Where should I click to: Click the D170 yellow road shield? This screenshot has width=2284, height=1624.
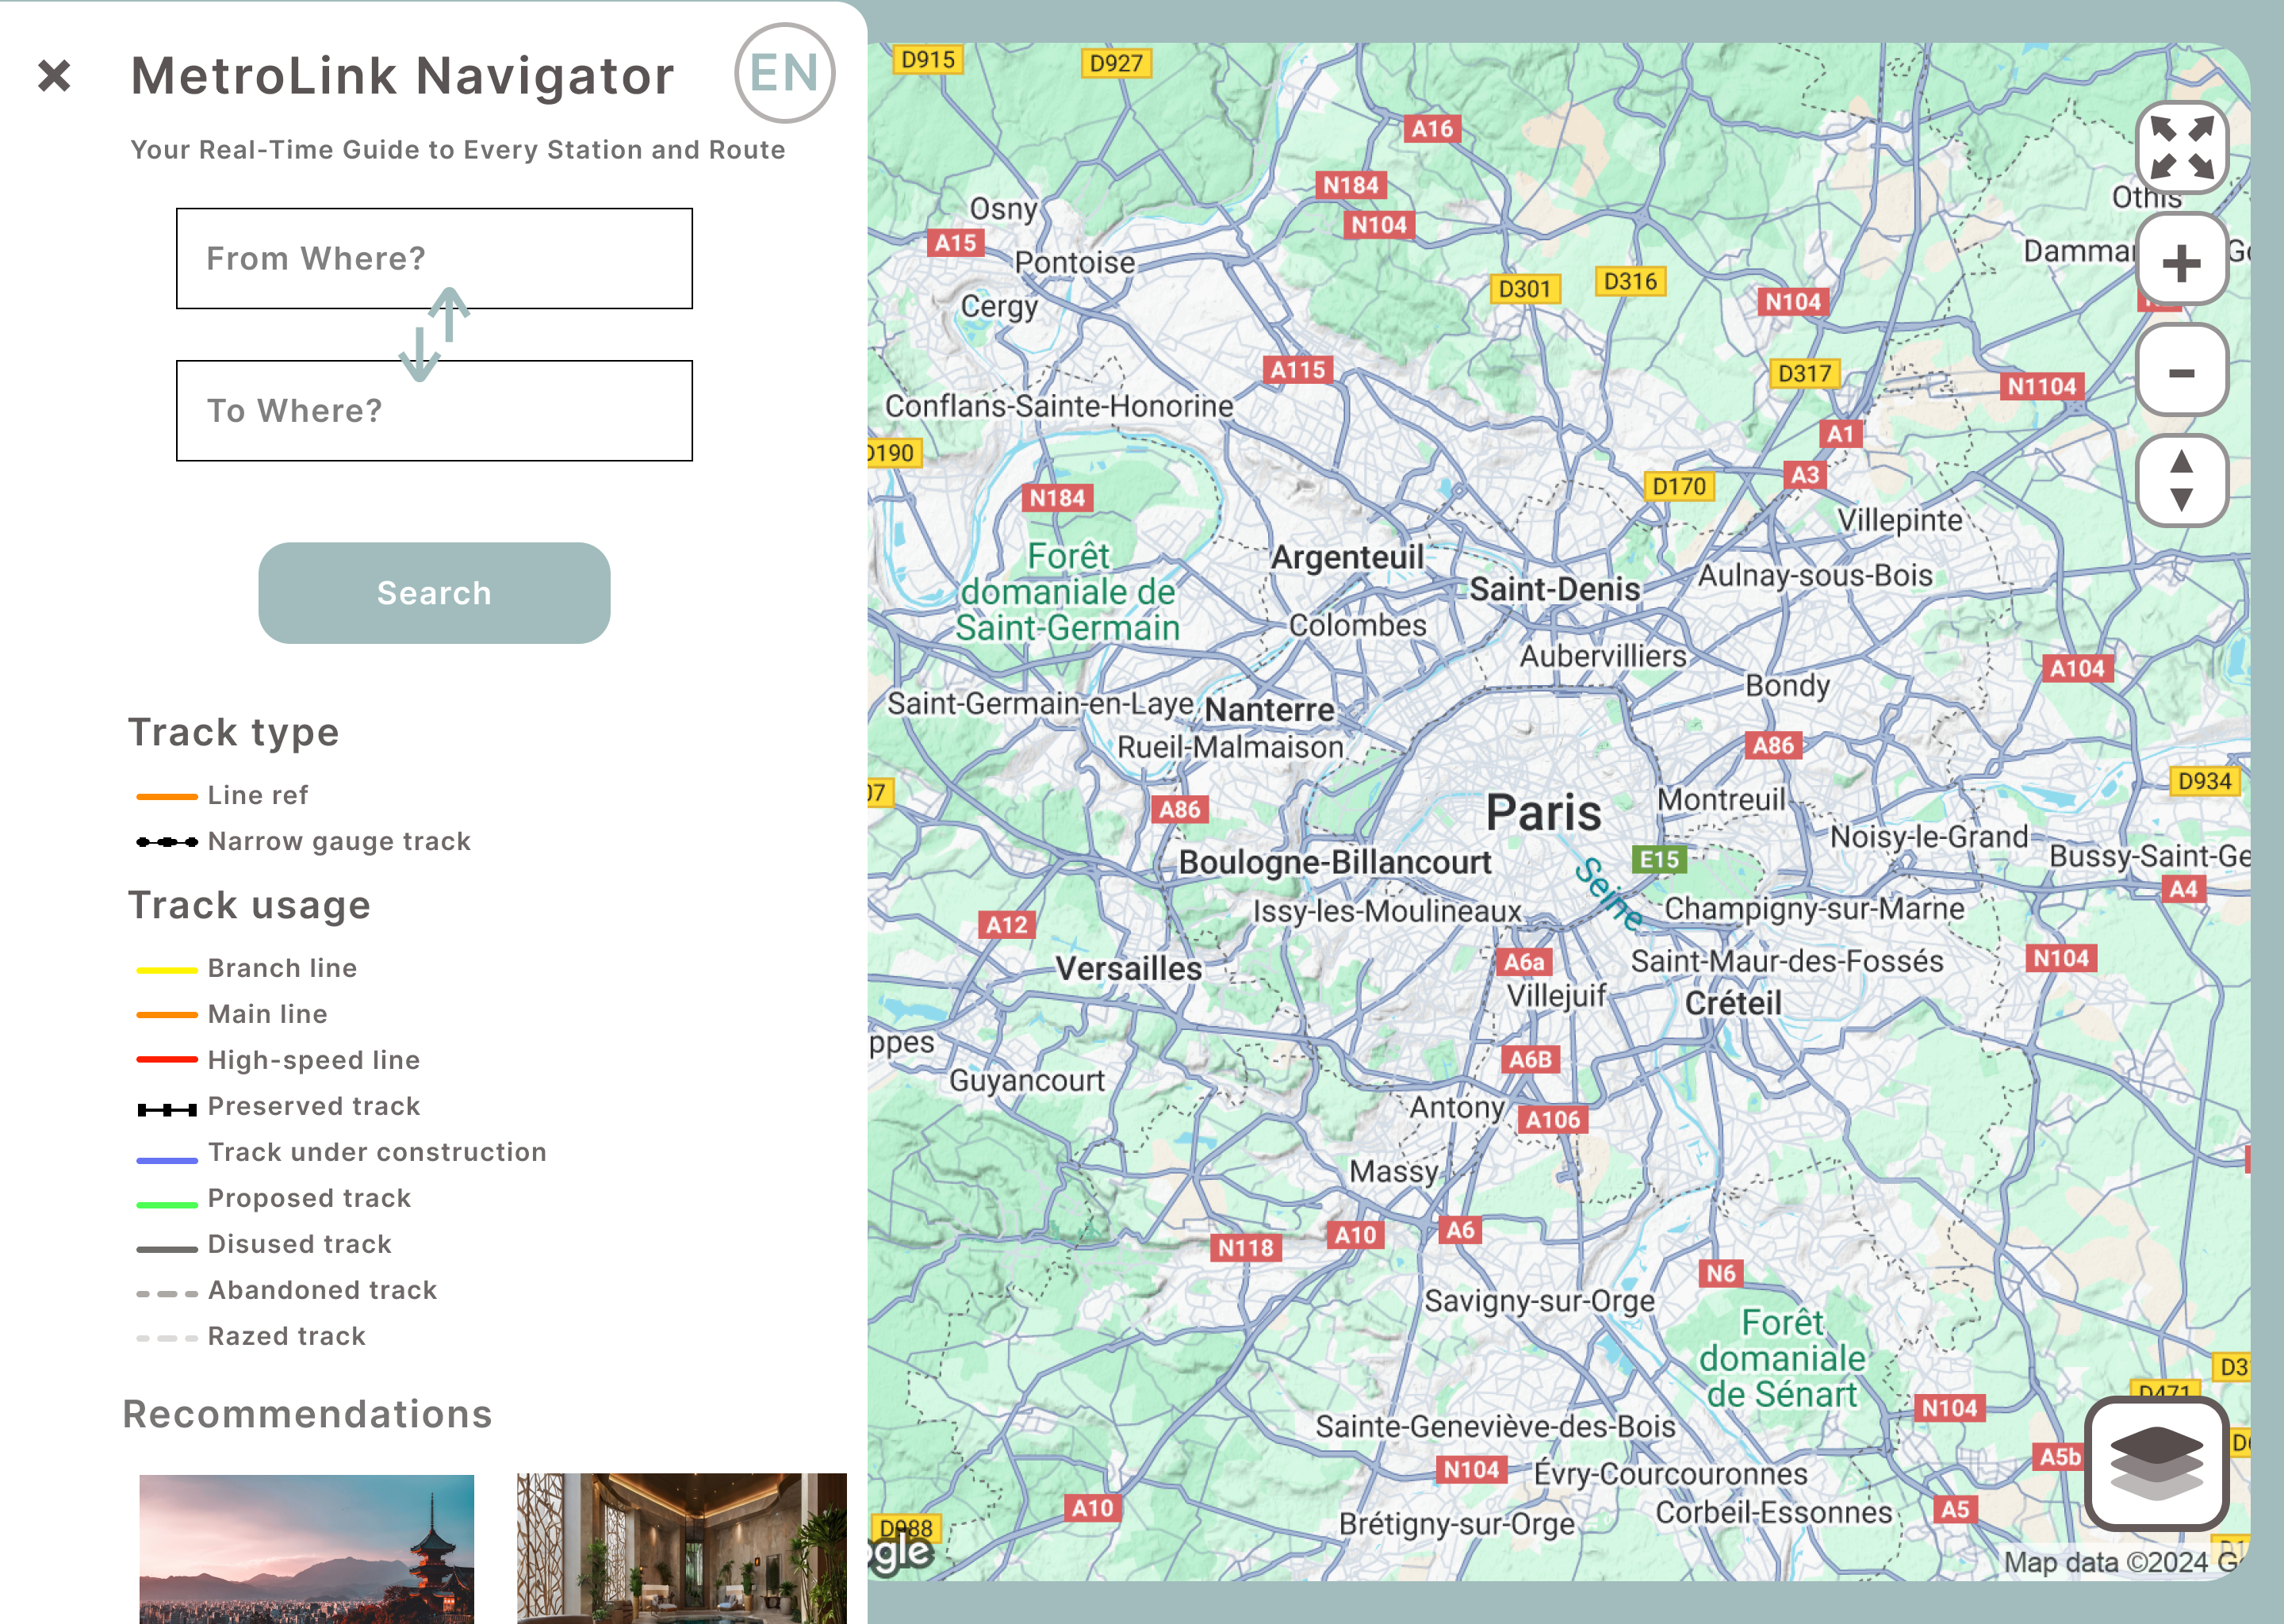1679,486
